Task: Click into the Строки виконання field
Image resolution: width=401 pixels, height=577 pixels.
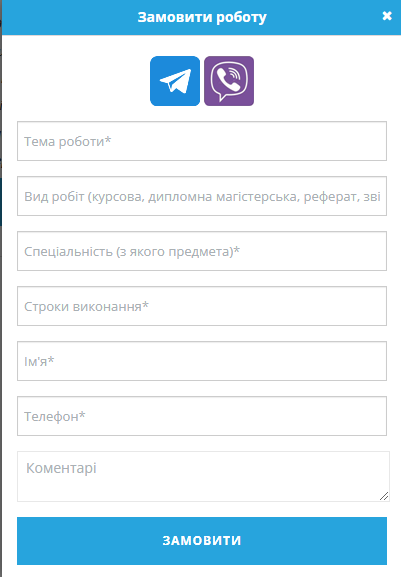Action: pos(202,306)
